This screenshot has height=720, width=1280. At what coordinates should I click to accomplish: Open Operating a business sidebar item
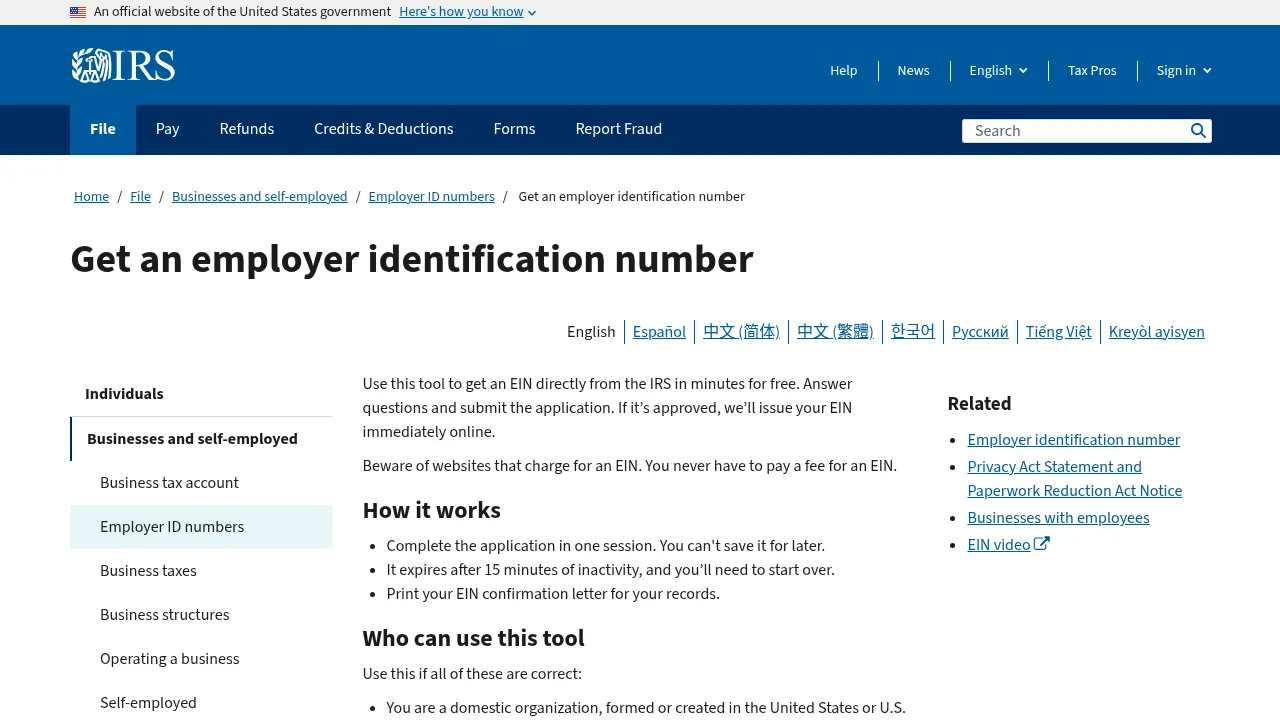point(201,659)
